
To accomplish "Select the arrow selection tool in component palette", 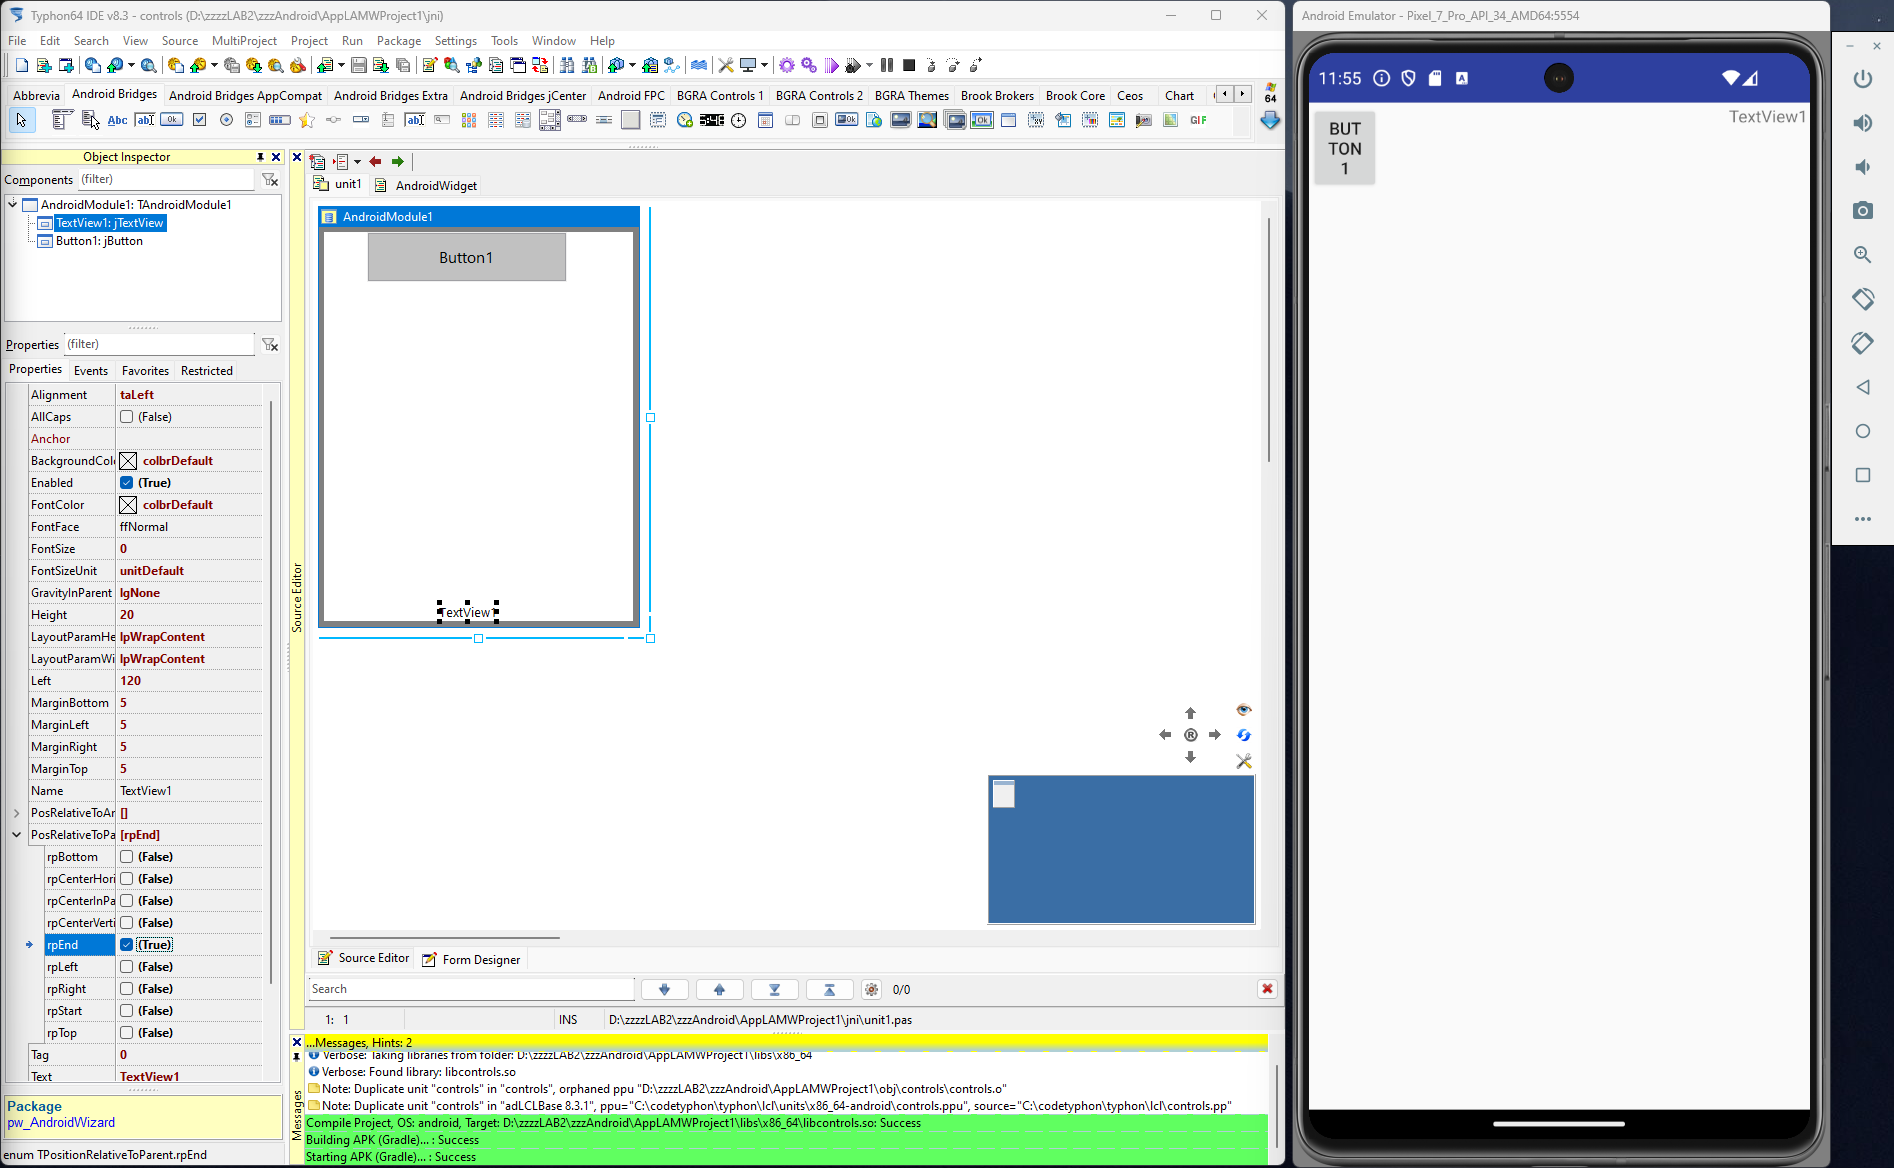I will pyautogui.click(x=21, y=120).
